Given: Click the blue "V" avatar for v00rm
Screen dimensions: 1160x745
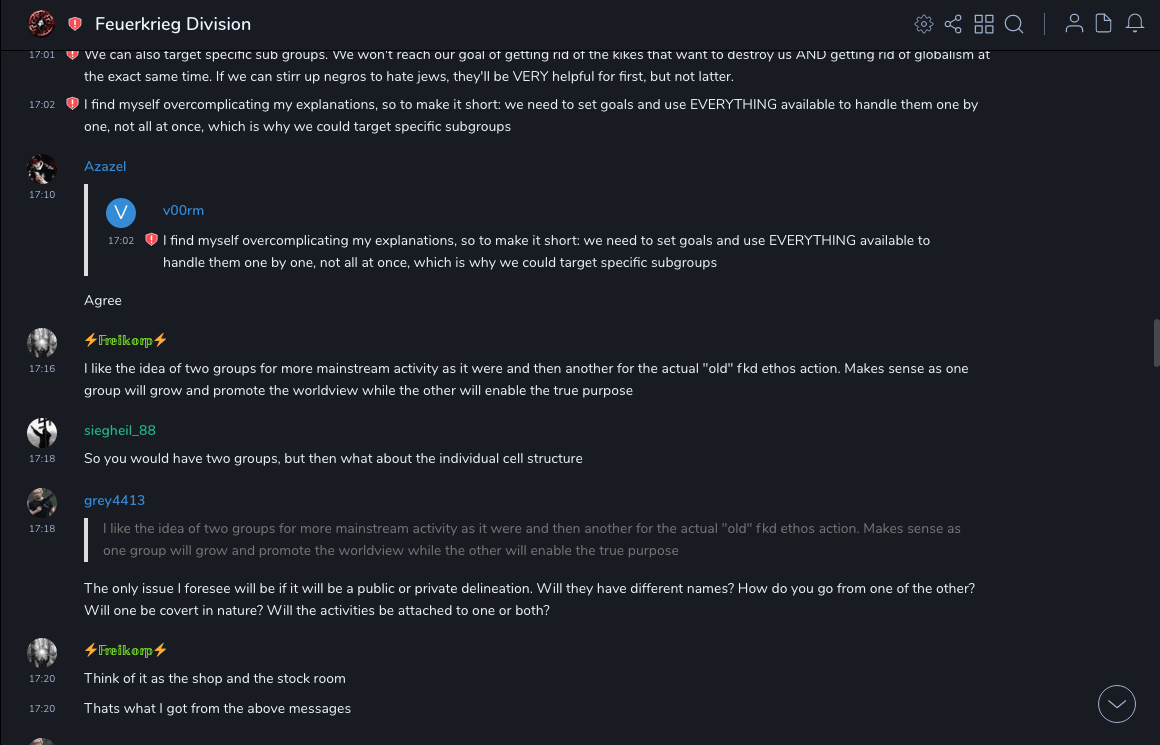Looking at the screenshot, I should [121, 212].
